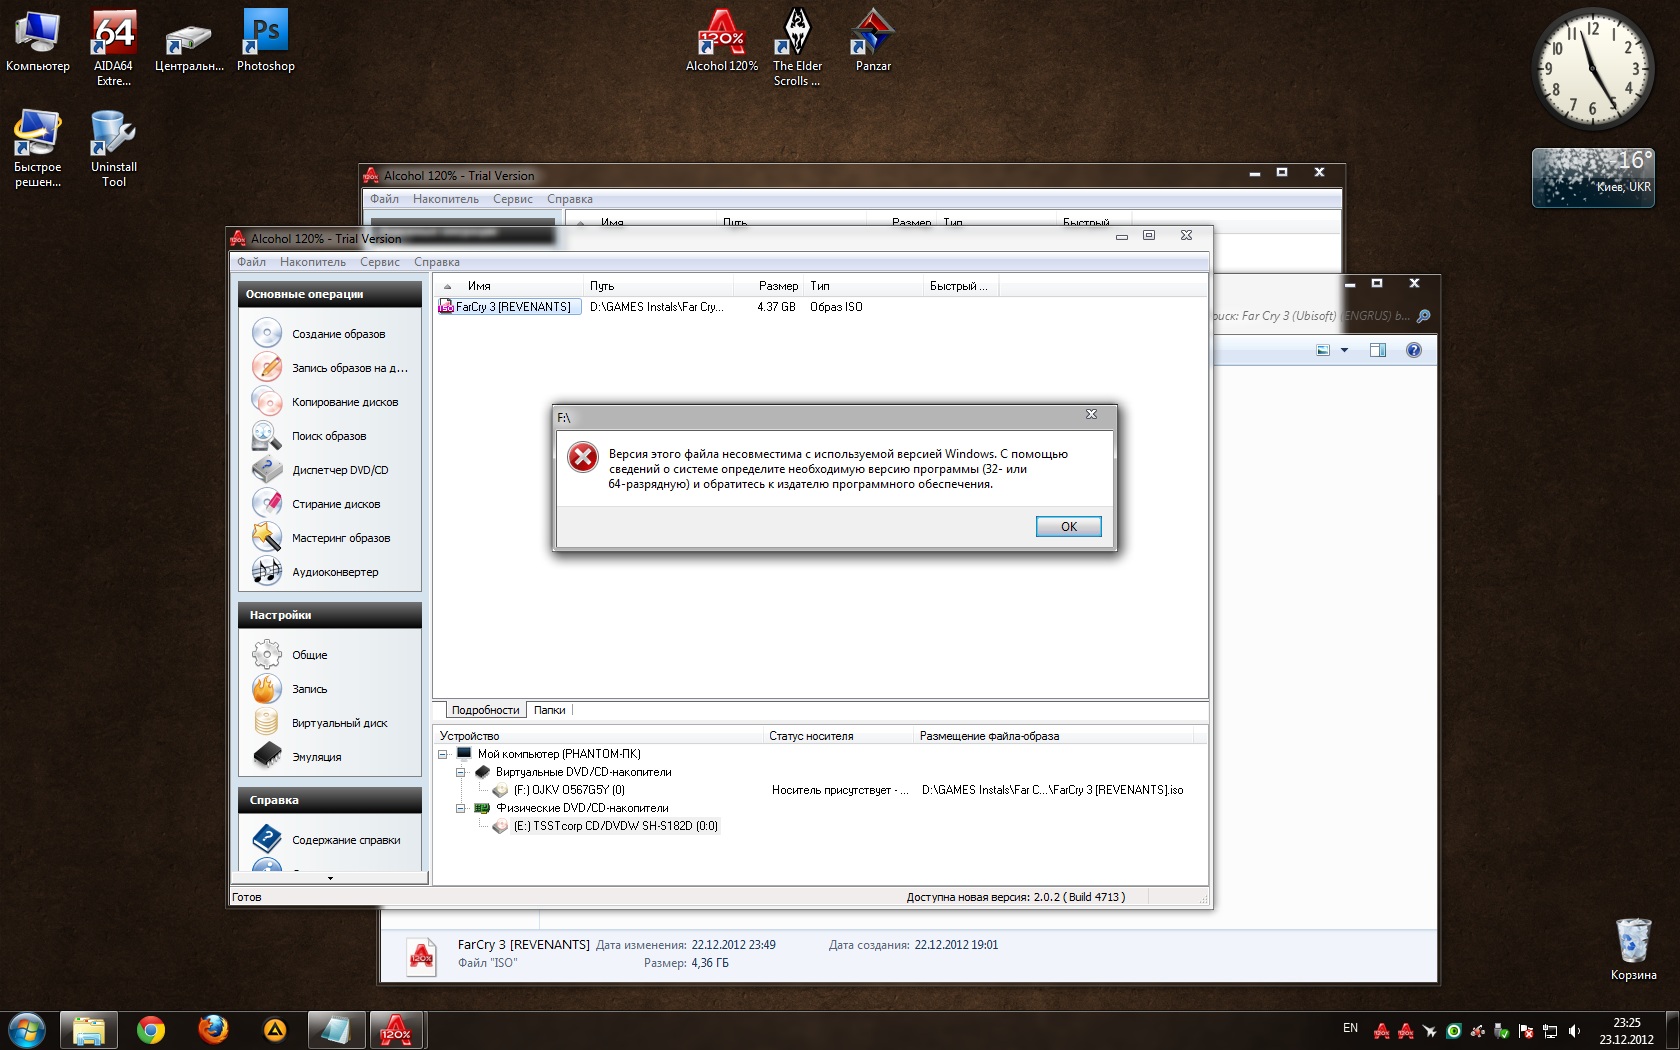Close the F:\ error dialog
The image size is (1680, 1050).
(1091, 415)
